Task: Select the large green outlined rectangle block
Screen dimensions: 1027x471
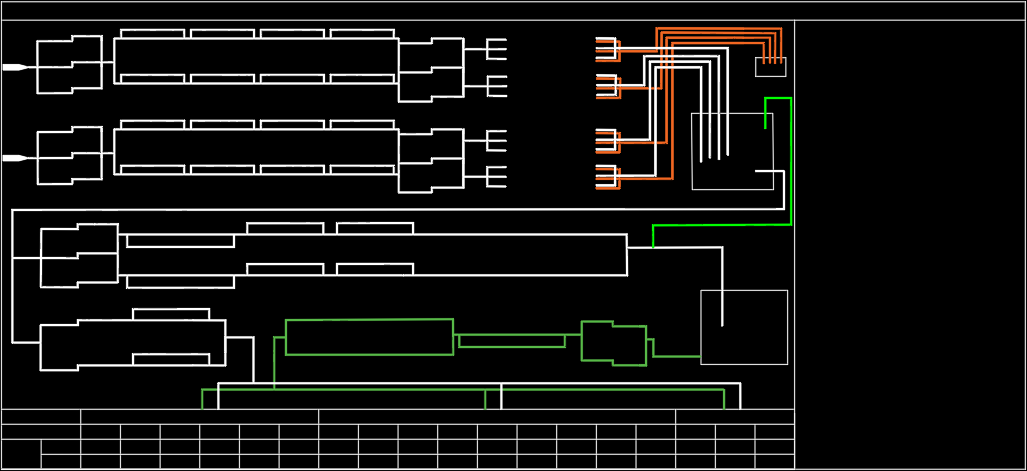Action: (x=369, y=337)
